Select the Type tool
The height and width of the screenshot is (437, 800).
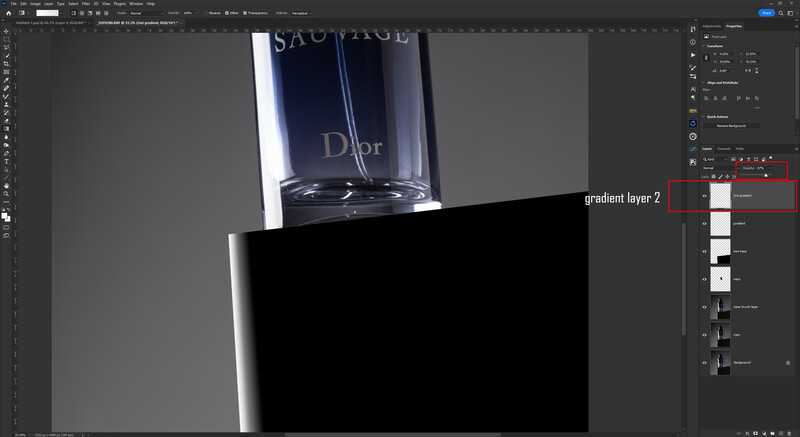(6, 162)
